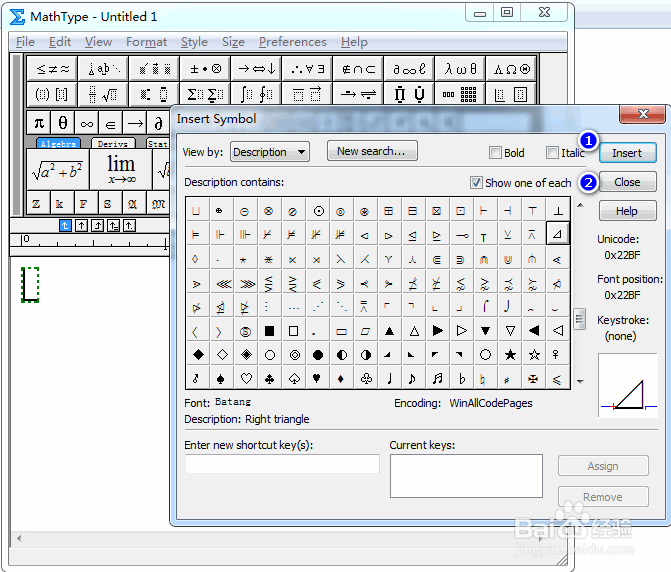Insert the partial derivative symbol from small bar
The width and height of the screenshot is (671, 572).
158,123
